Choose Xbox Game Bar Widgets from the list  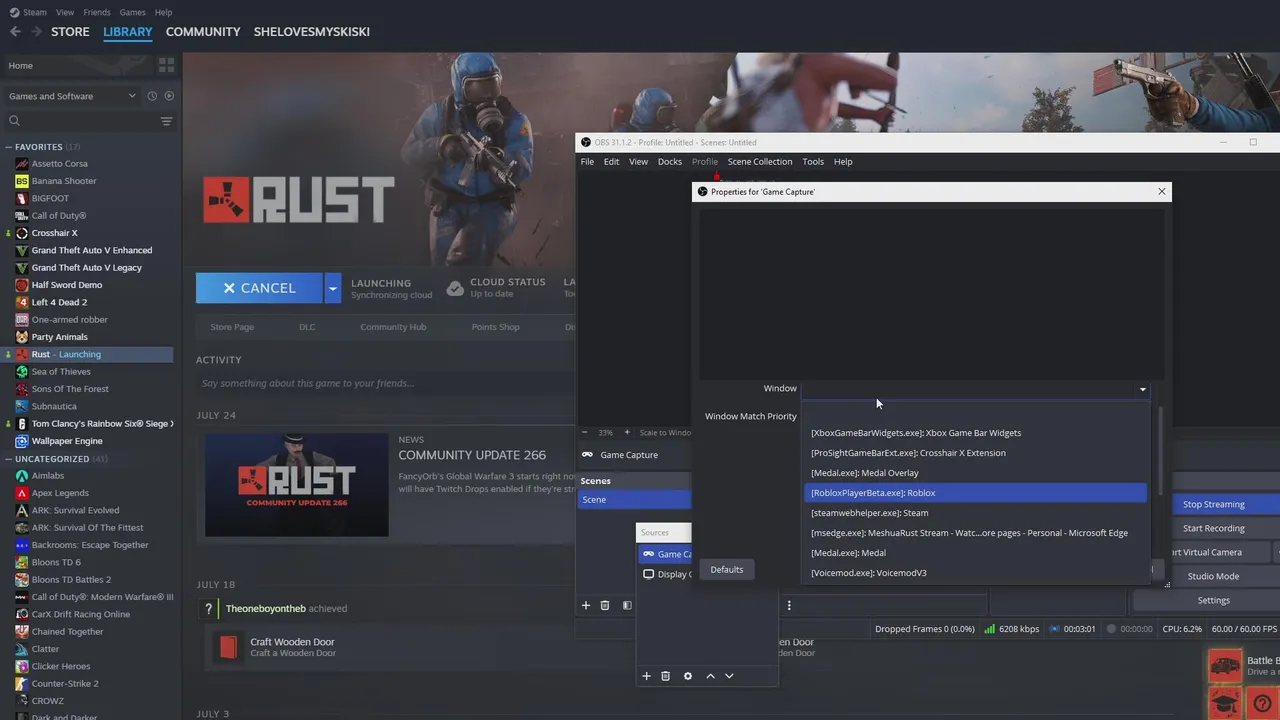(x=975, y=433)
